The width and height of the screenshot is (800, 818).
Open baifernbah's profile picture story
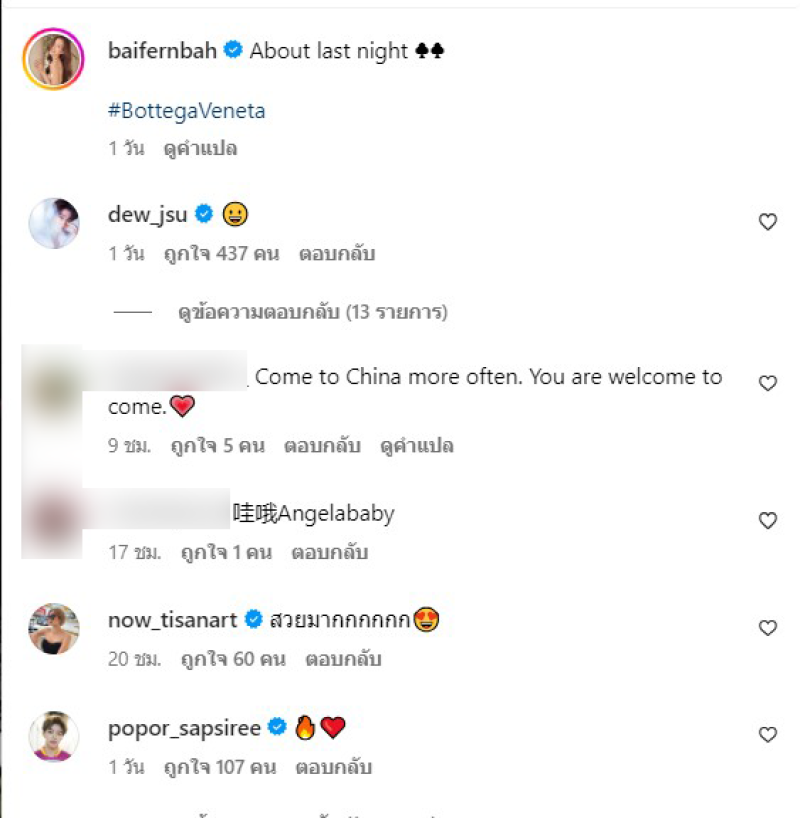(x=53, y=59)
